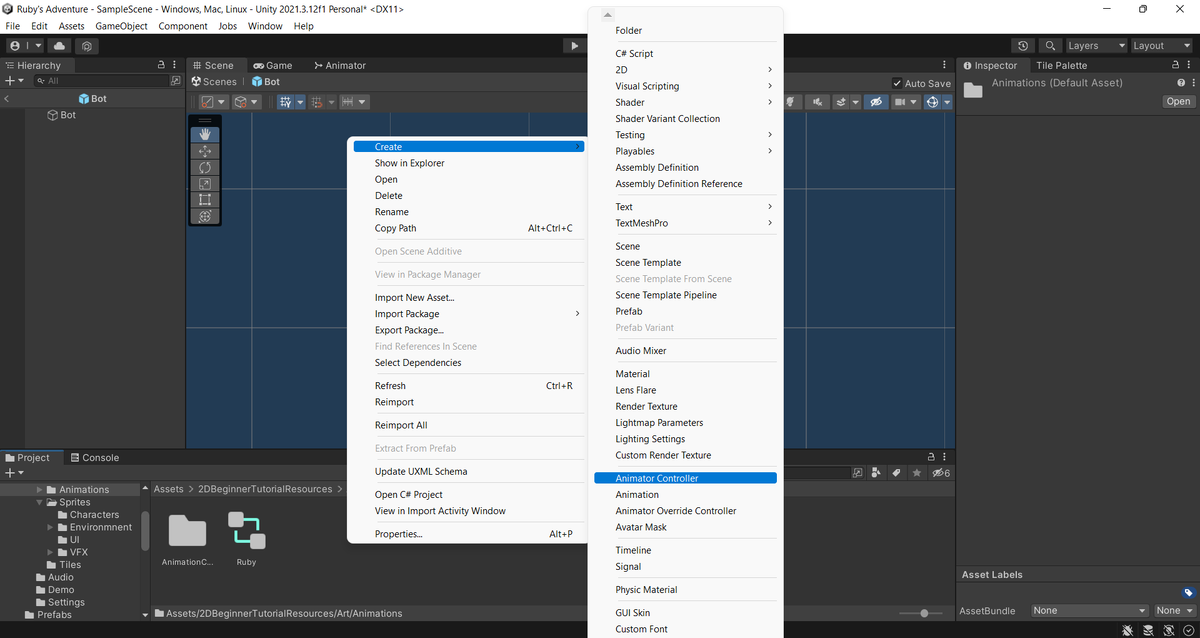Switch to the Animator tab

340,65
